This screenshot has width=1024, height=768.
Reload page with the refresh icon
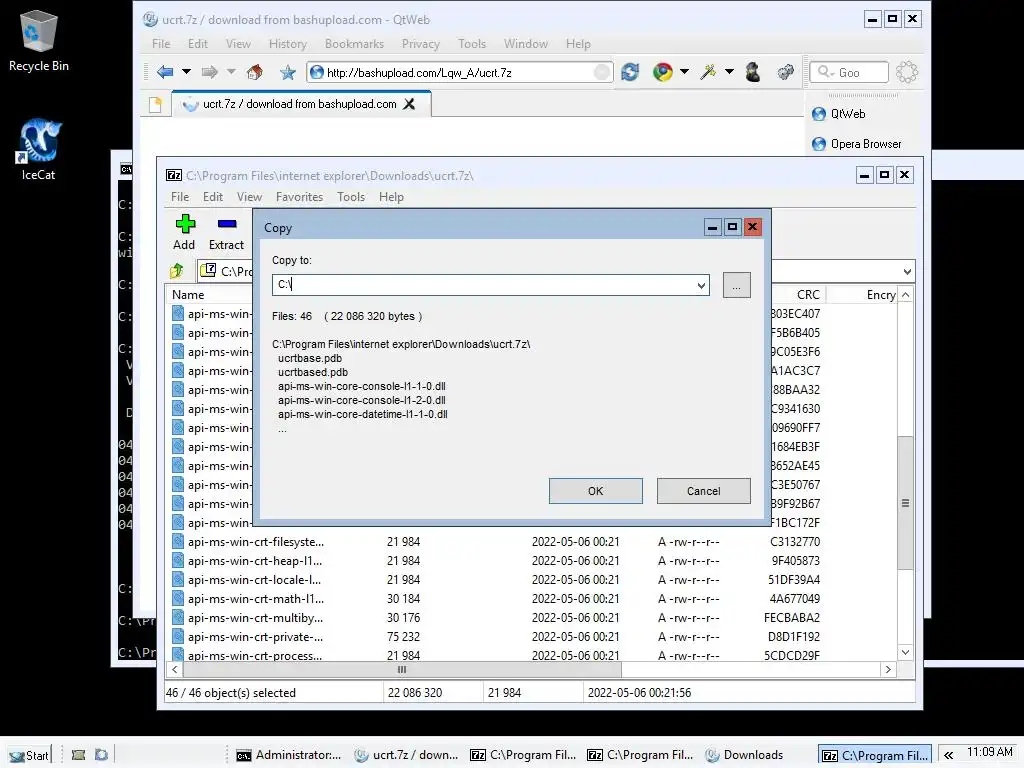630,72
